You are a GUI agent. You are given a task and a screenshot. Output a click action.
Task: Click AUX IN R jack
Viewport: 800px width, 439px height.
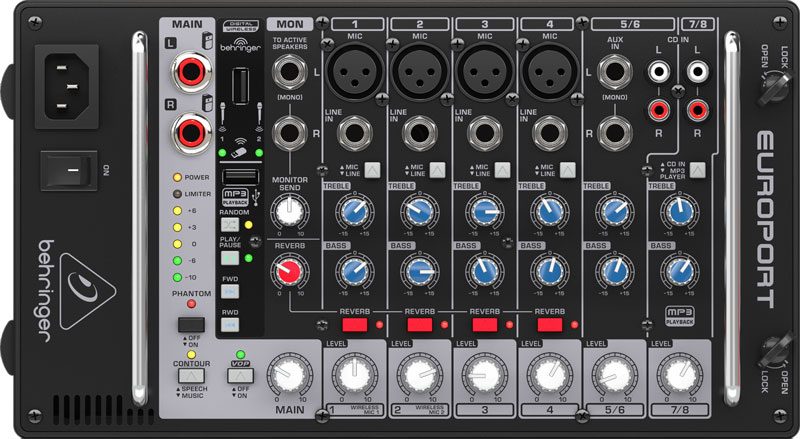tap(615, 133)
